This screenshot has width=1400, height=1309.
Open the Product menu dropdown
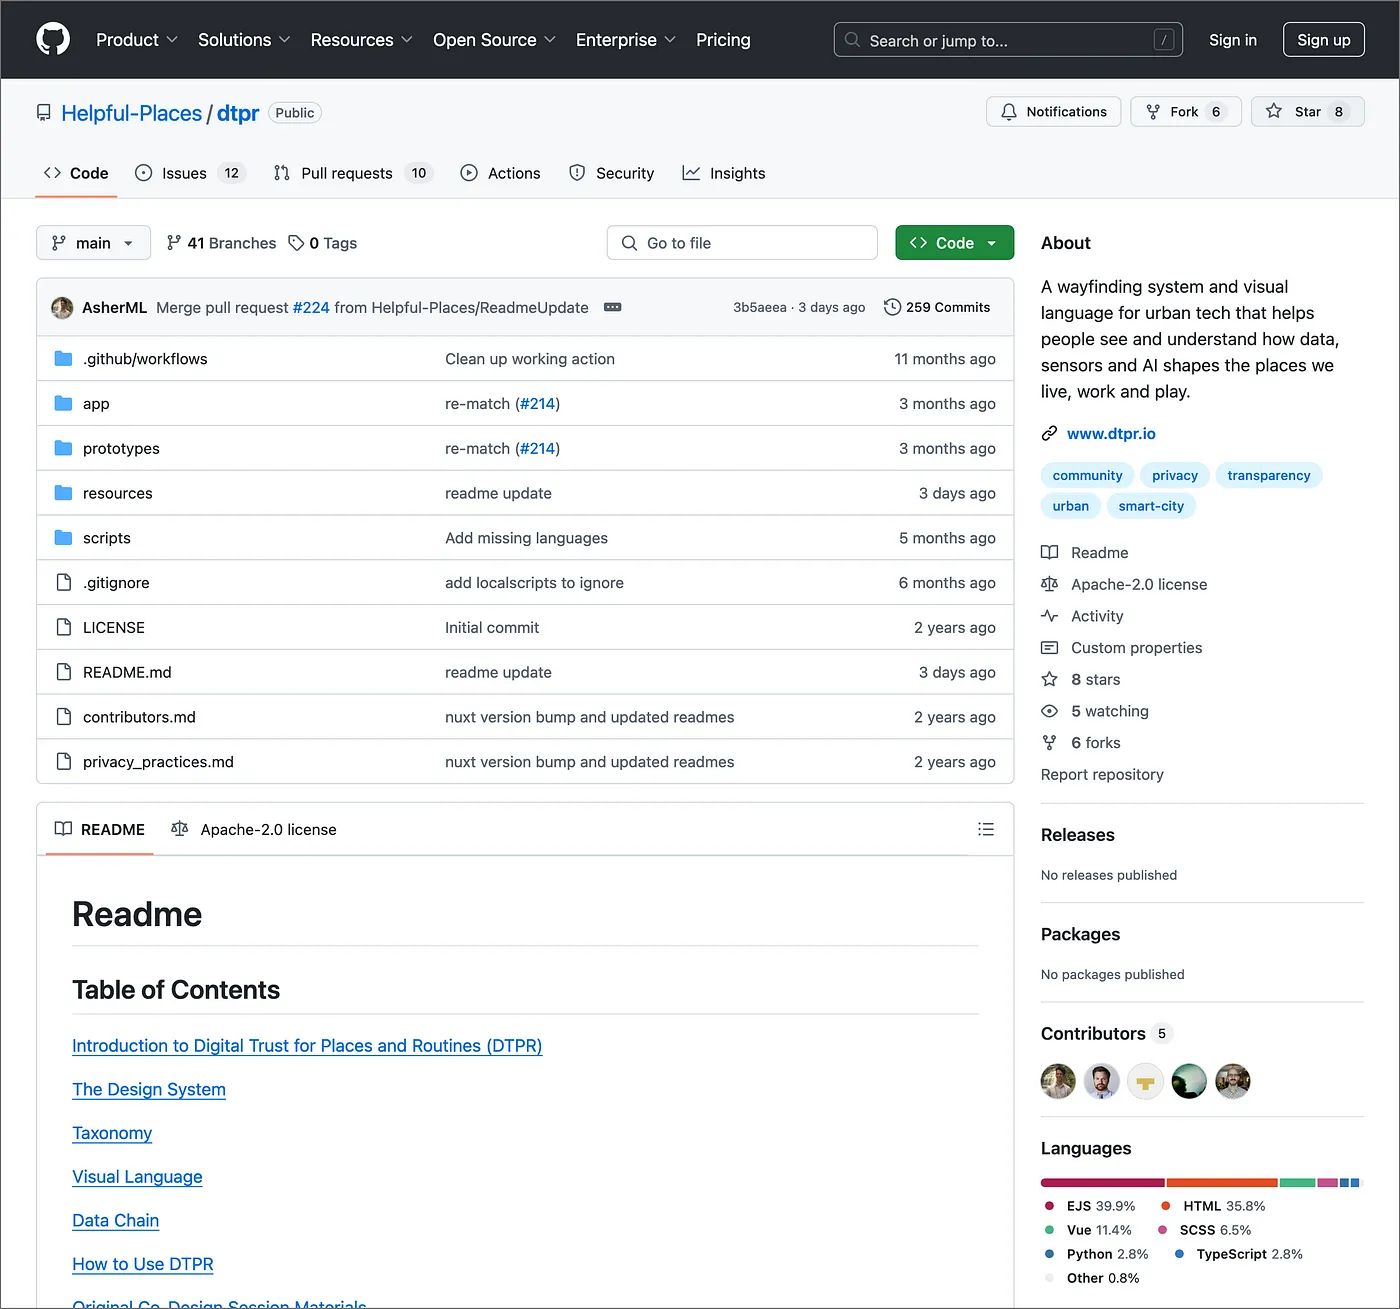click(x=136, y=40)
